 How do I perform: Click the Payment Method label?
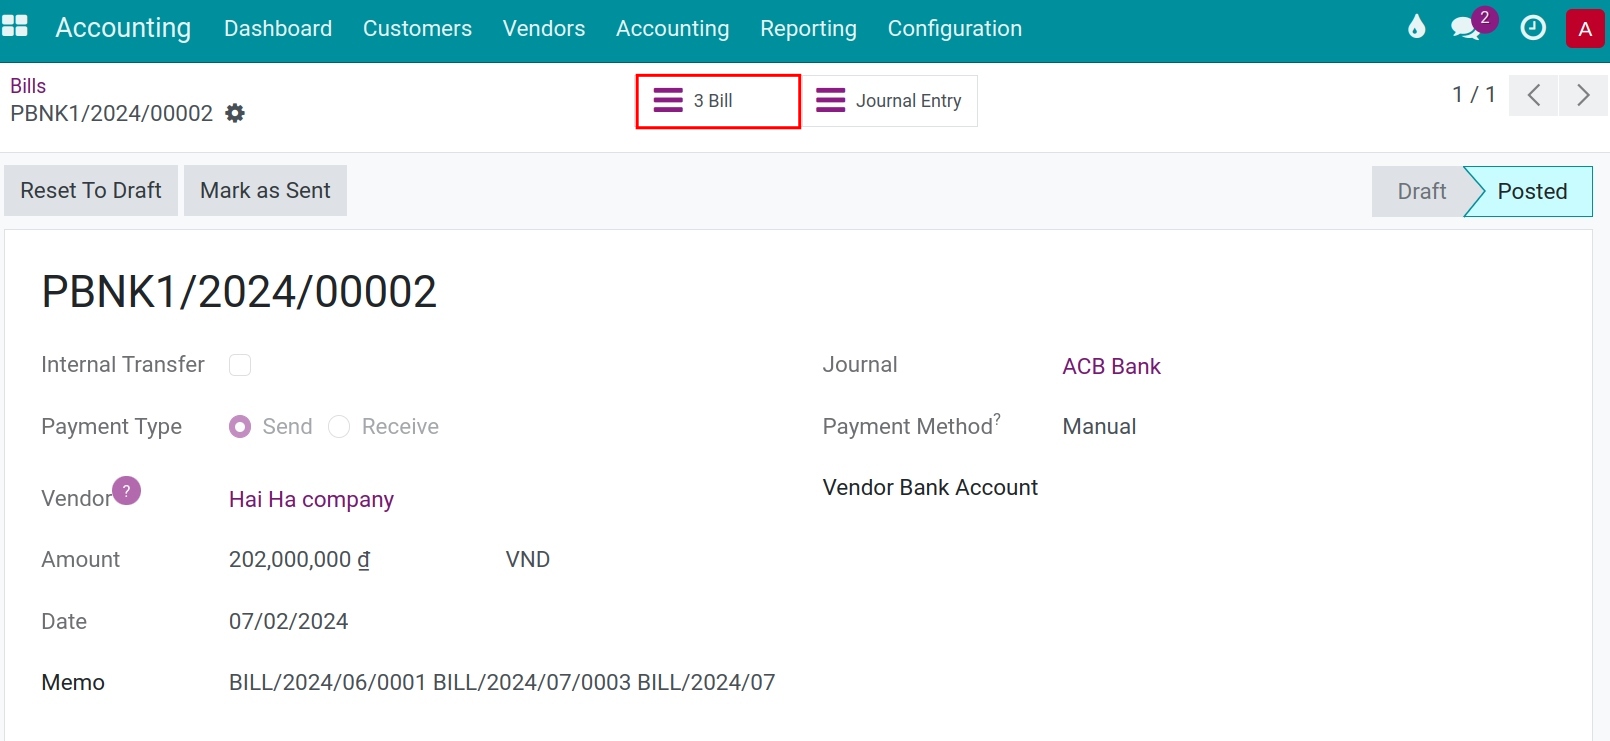pos(907,426)
